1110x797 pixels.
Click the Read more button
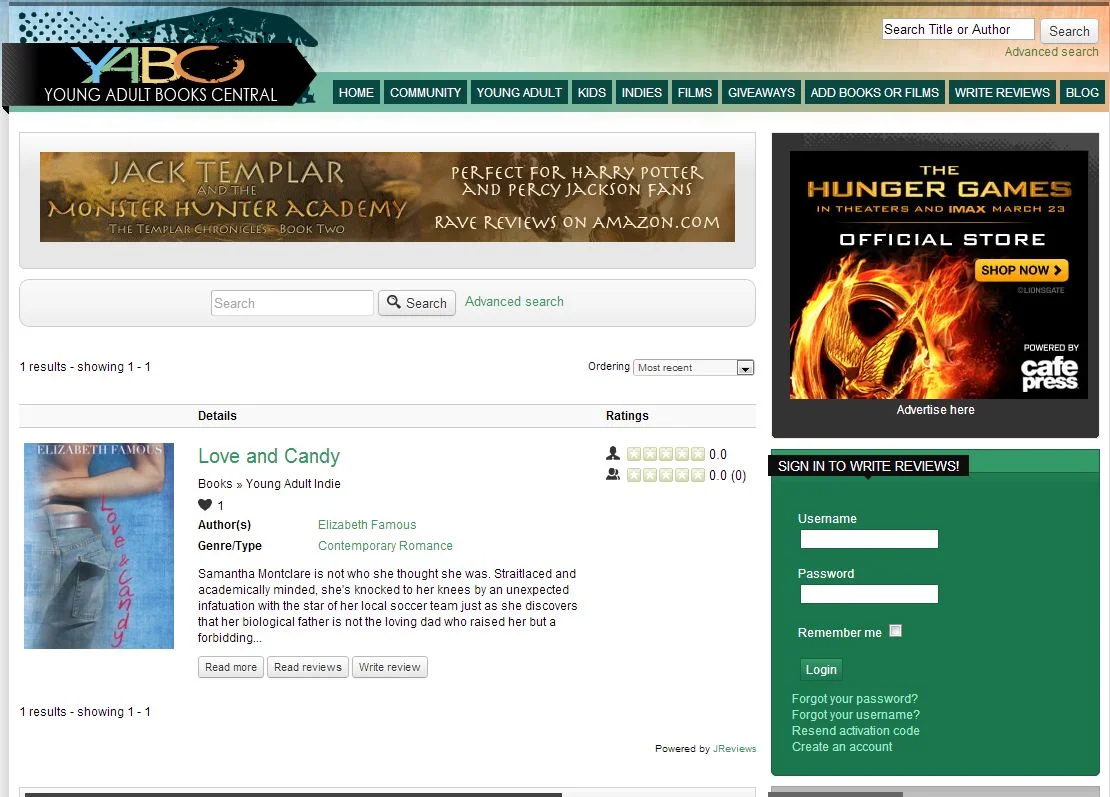pyautogui.click(x=231, y=667)
